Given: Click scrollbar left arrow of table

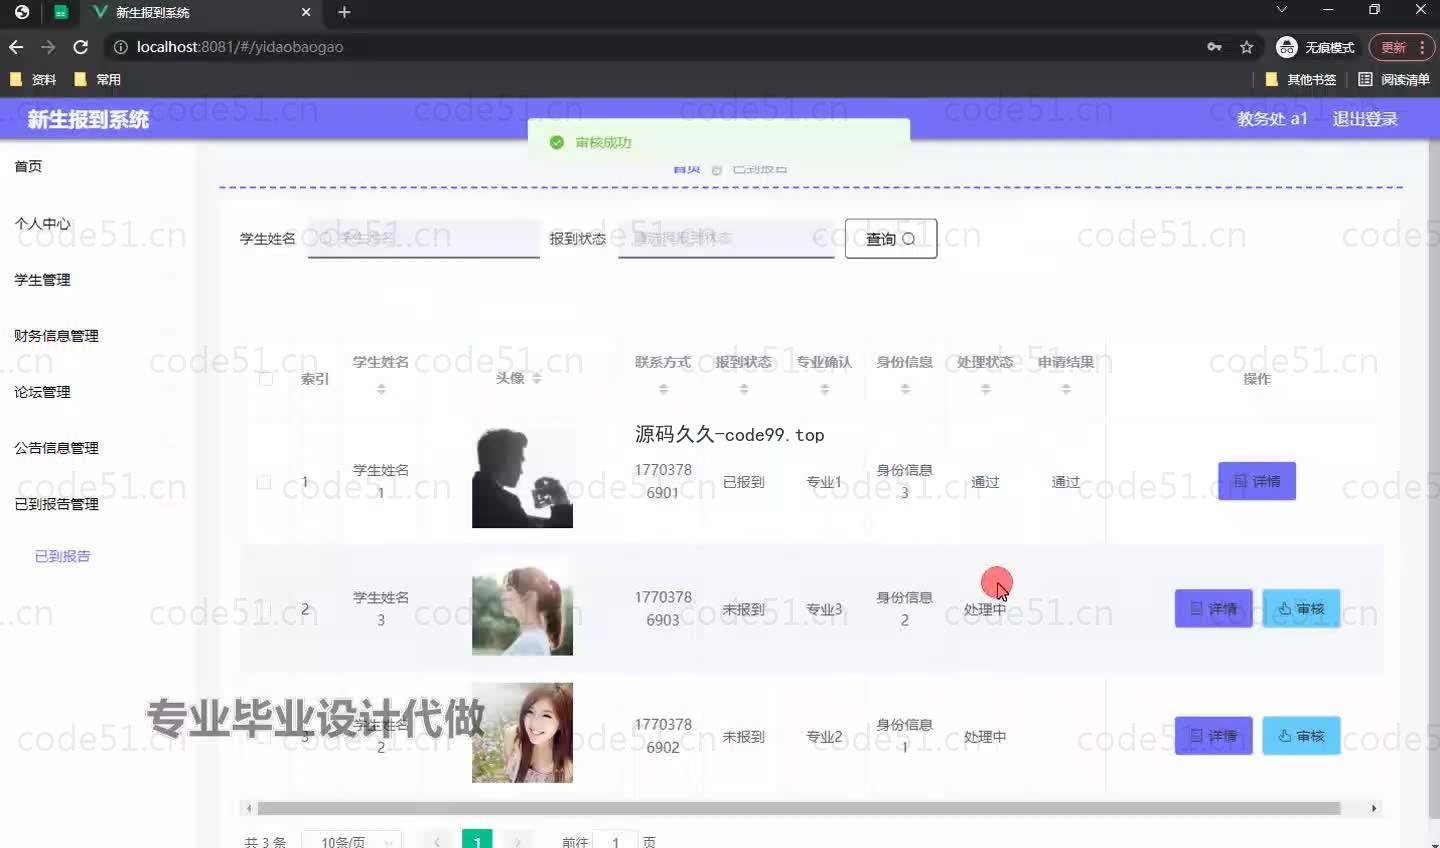Looking at the screenshot, I should click(248, 808).
